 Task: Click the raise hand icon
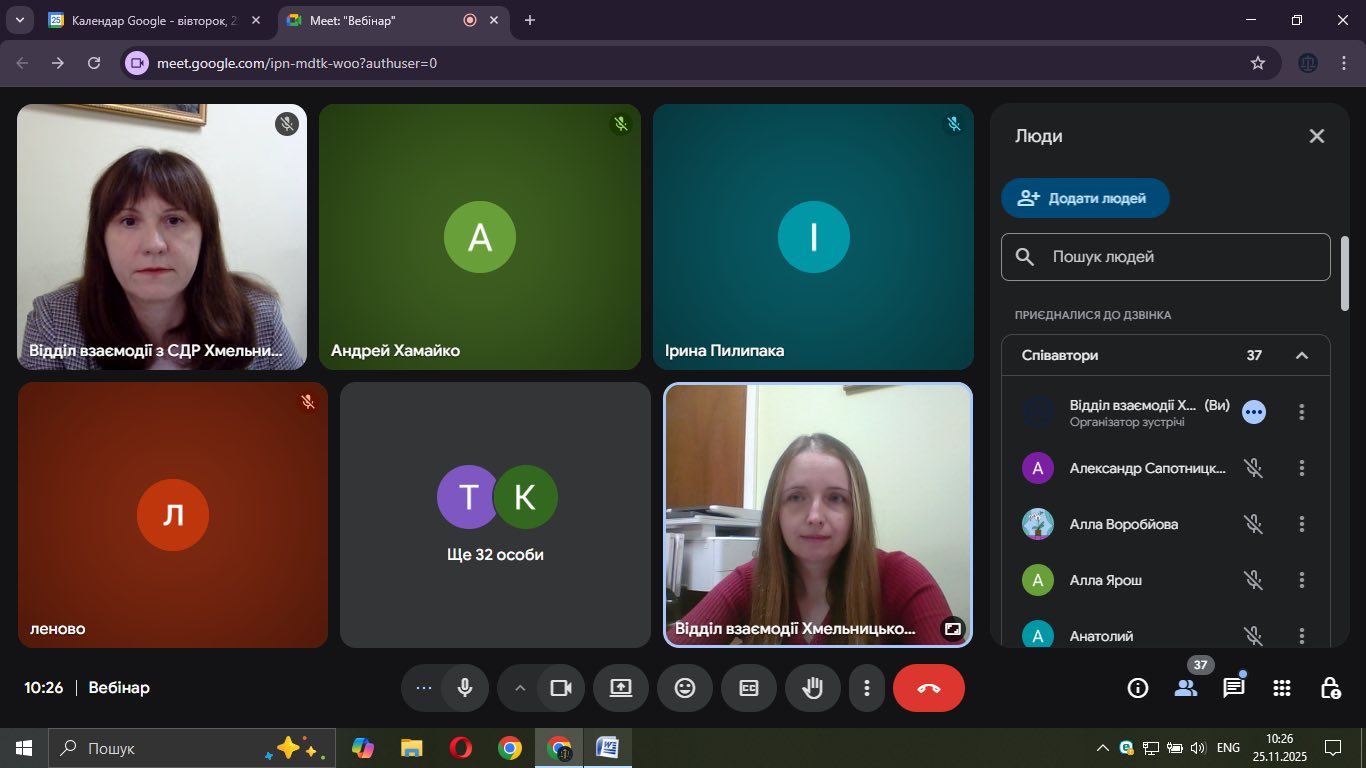point(812,688)
